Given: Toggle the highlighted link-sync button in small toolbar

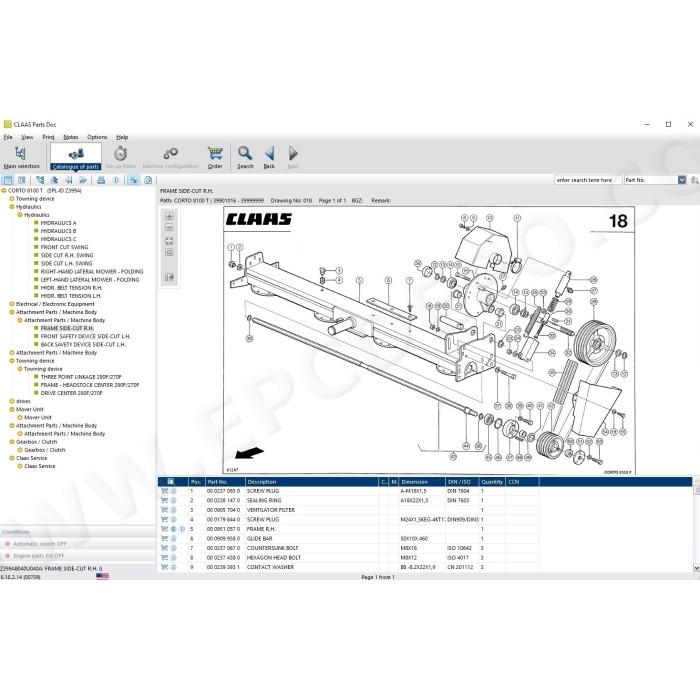Looking at the screenshot, I should pos(133,180).
